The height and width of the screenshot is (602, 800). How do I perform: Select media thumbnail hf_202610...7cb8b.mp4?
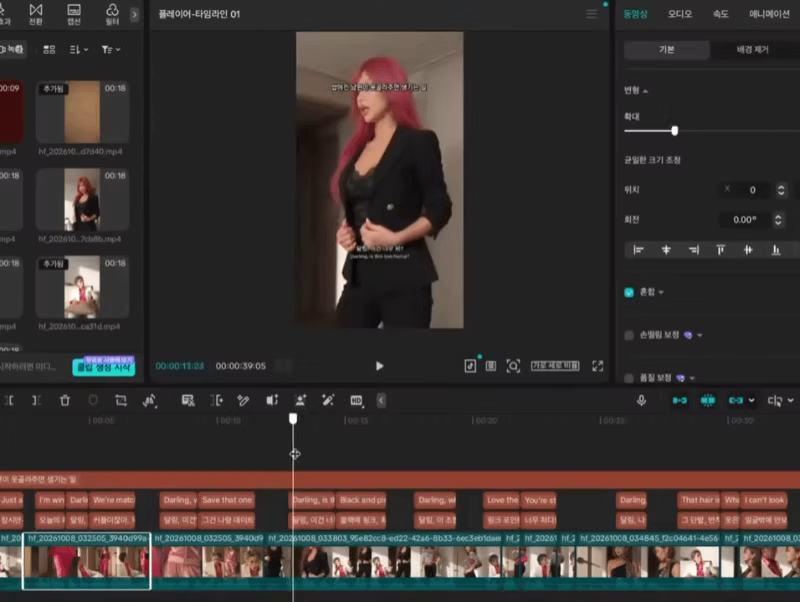pyautogui.click(x=82, y=199)
